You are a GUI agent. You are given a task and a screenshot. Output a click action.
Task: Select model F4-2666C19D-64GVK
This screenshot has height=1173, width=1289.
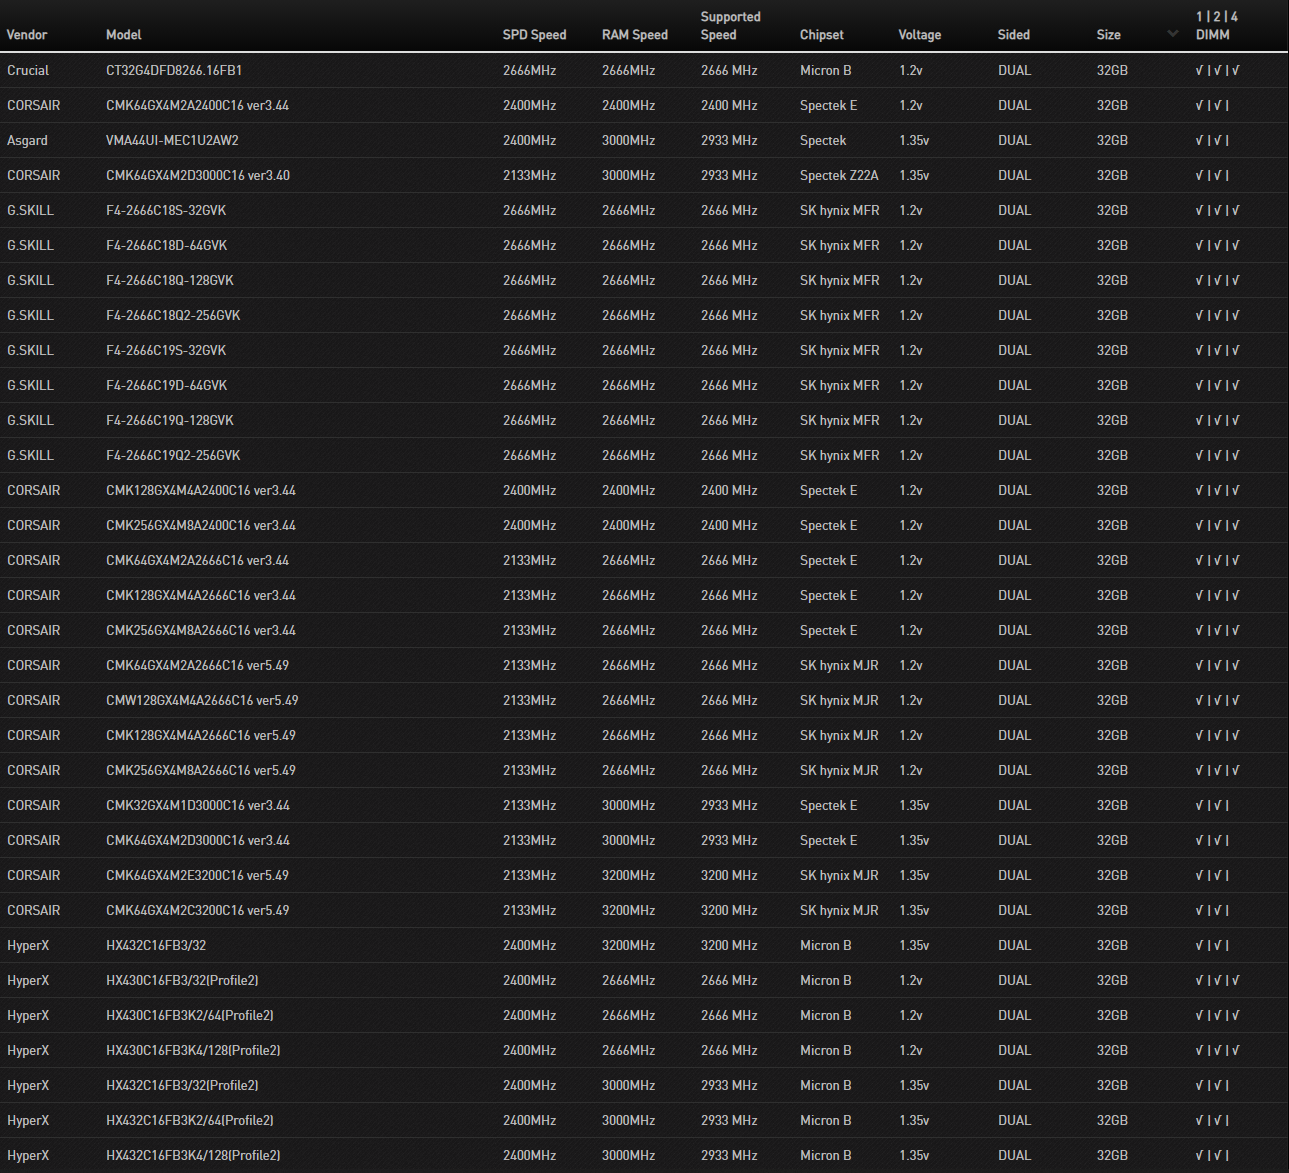pyautogui.click(x=167, y=386)
